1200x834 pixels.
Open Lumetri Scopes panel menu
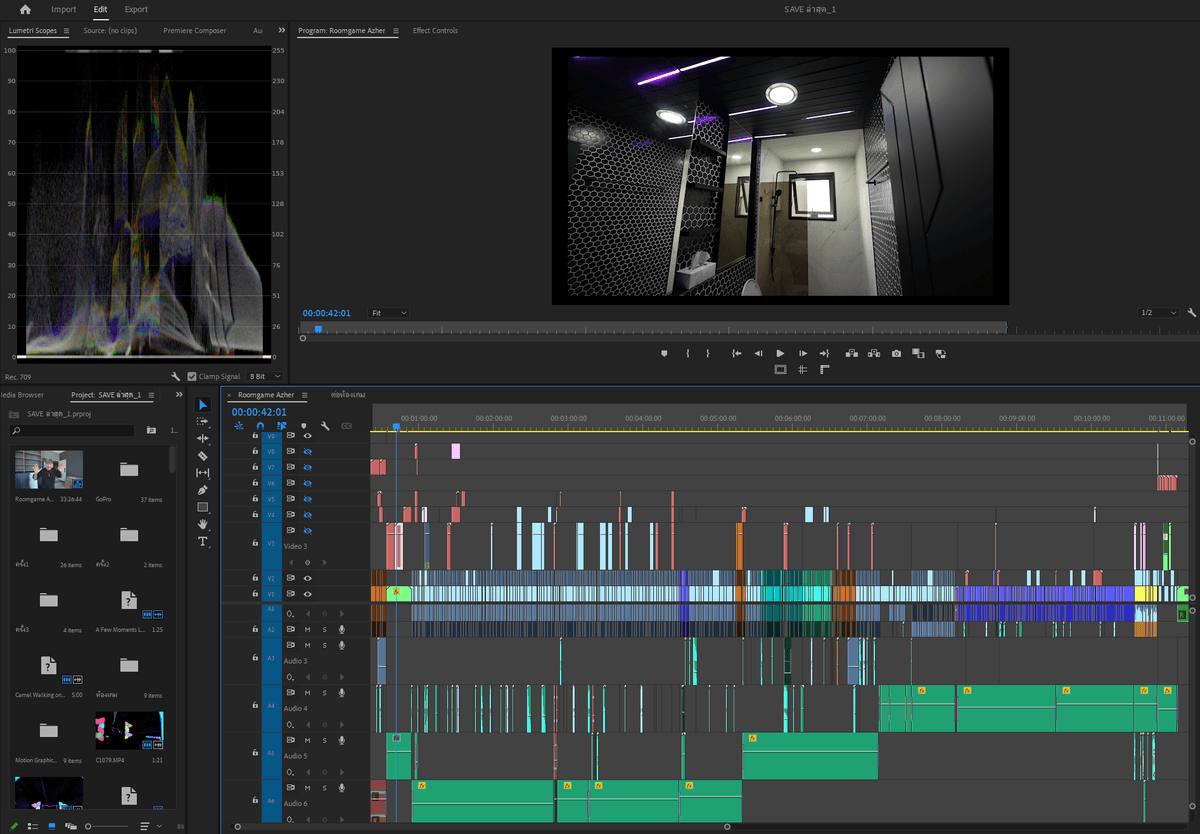coord(67,31)
